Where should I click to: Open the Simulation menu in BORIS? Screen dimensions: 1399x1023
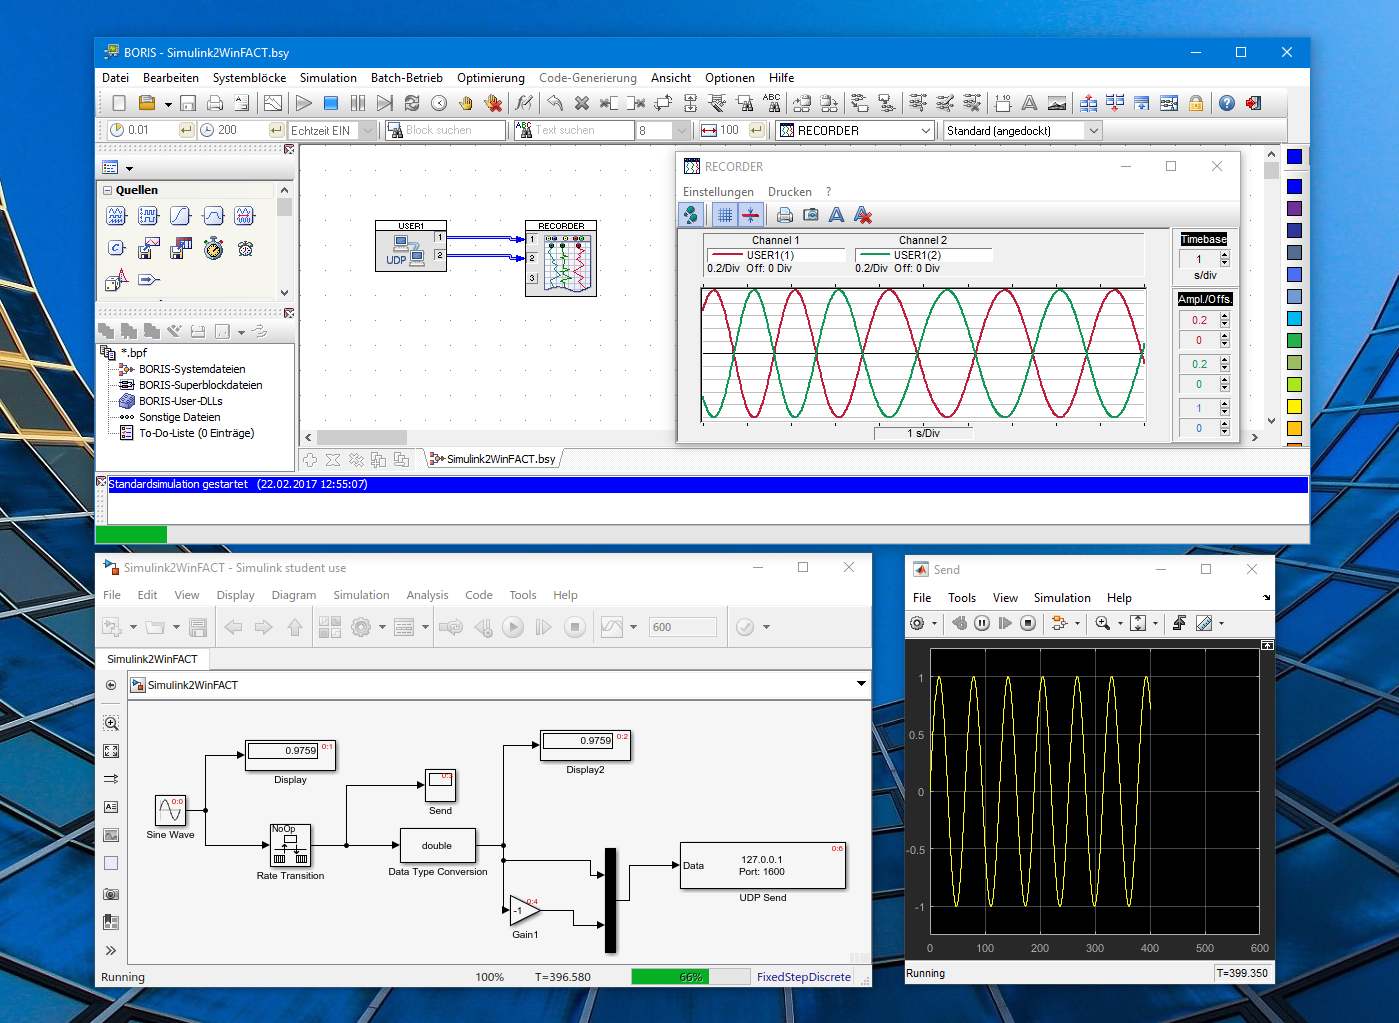(328, 78)
